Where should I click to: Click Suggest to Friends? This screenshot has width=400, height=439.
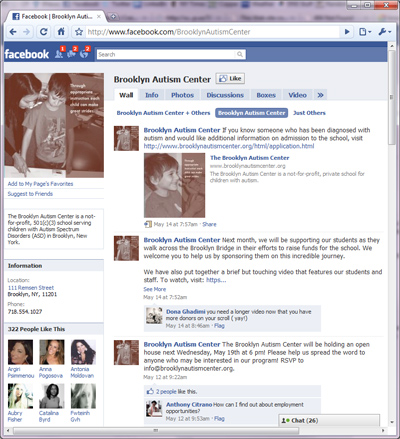pyautogui.click(x=30, y=194)
